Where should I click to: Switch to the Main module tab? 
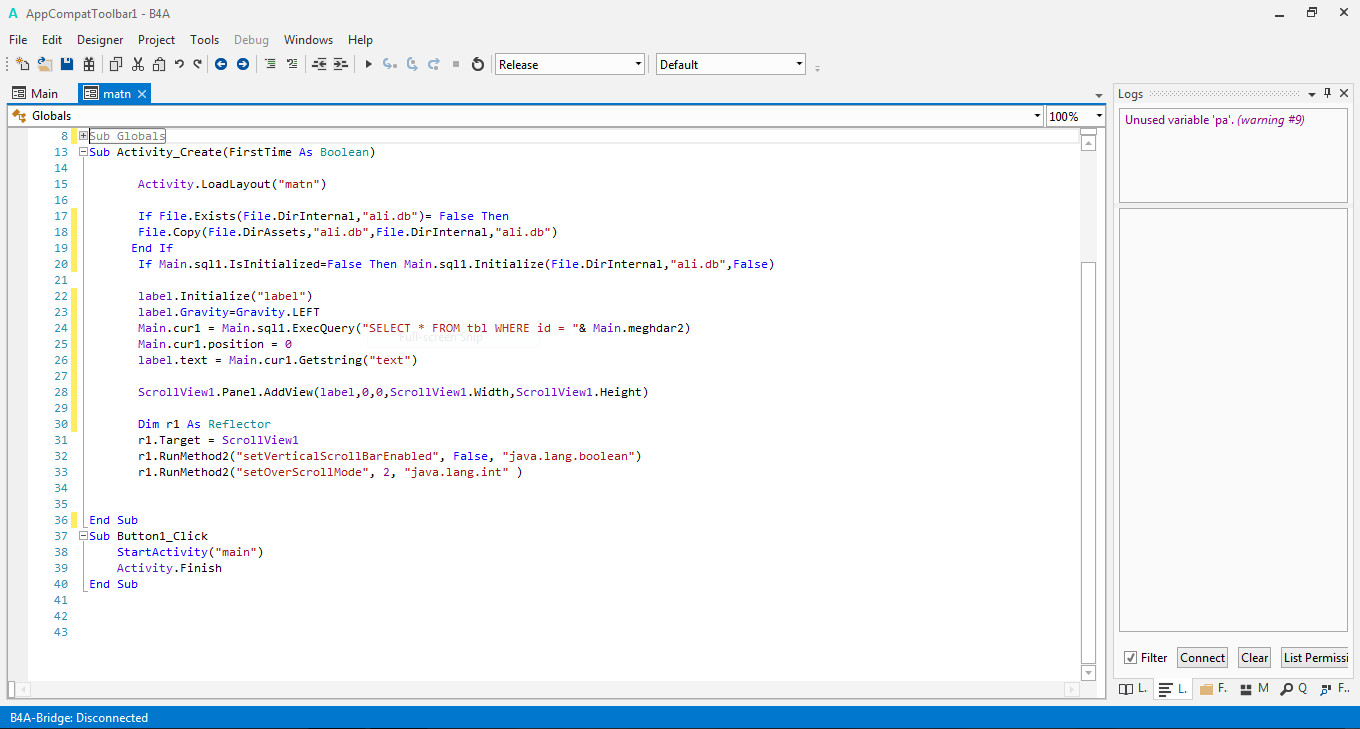click(35, 93)
